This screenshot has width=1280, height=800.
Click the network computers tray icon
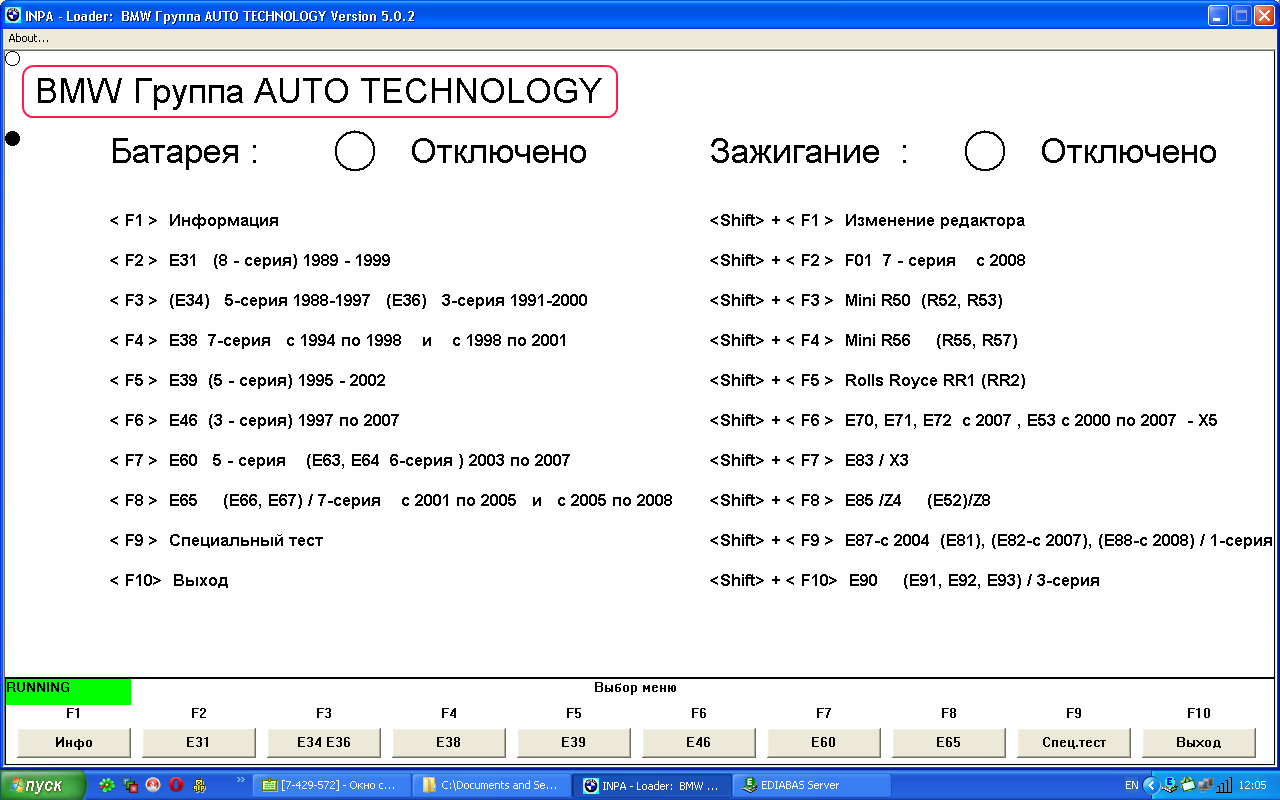[x=1205, y=785]
